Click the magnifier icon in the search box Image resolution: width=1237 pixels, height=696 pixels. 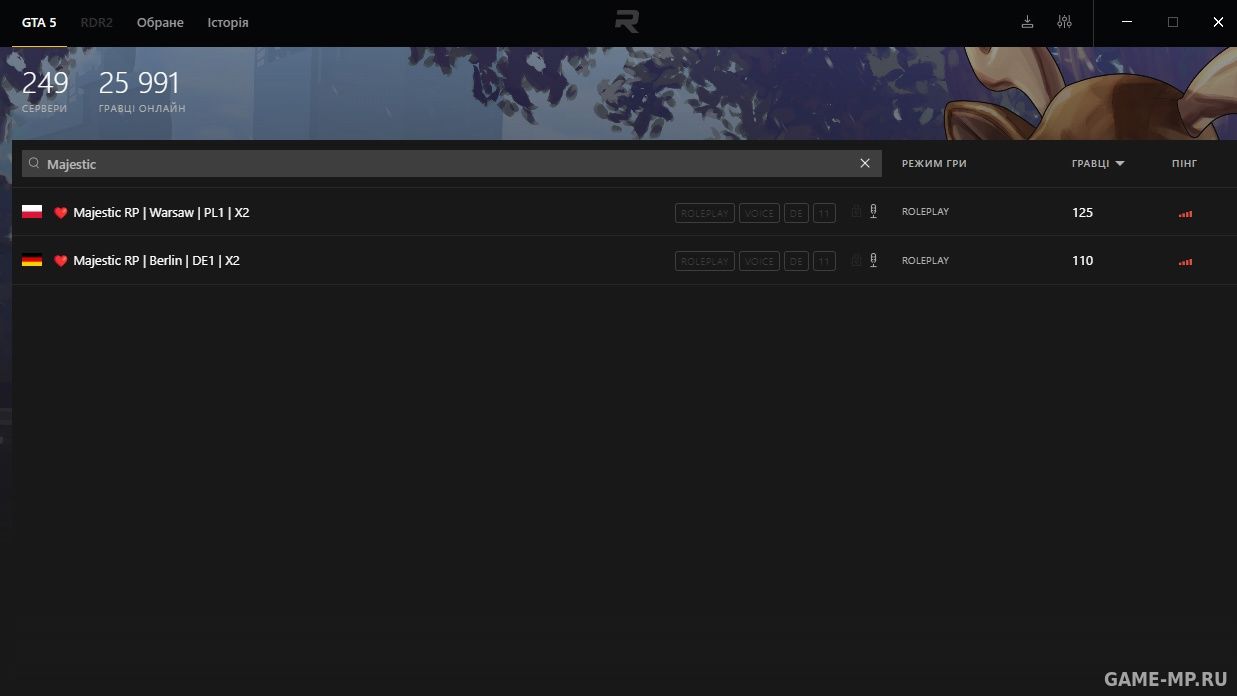click(x=34, y=163)
